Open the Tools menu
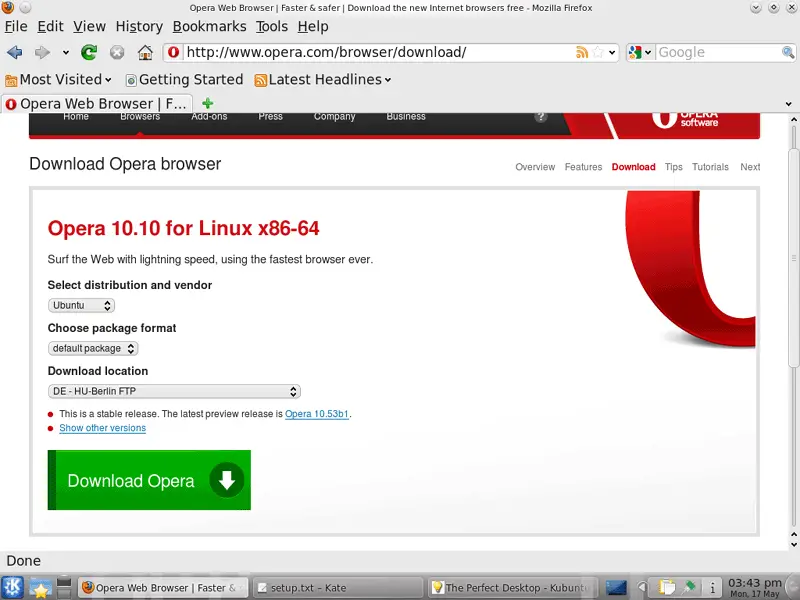This screenshot has width=800, height=600. (x=272, y=27)
